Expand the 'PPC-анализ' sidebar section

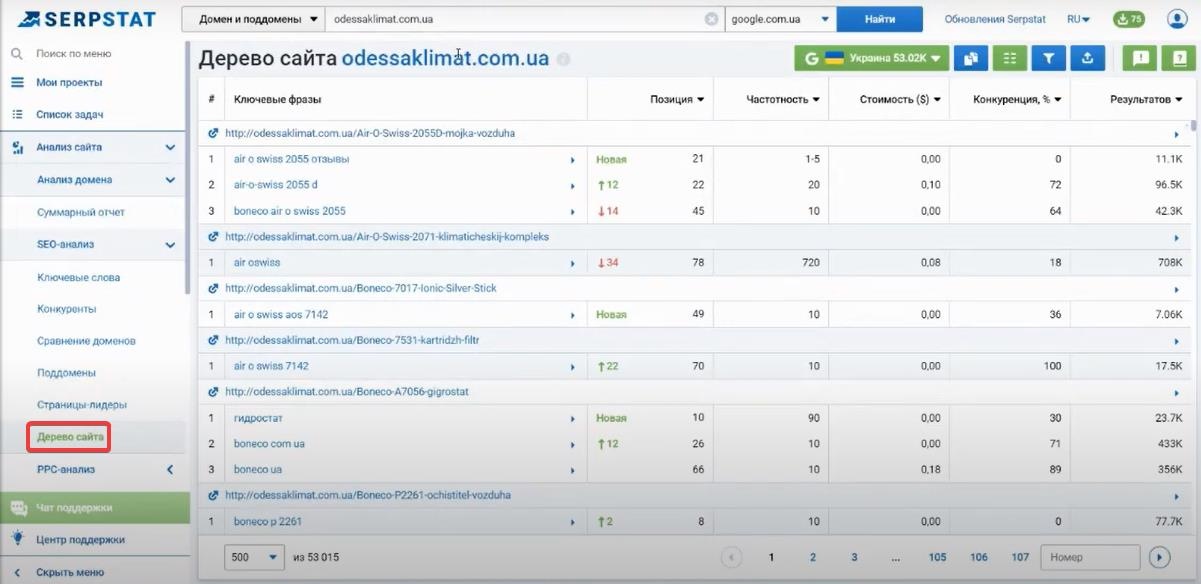pos(170,469)
